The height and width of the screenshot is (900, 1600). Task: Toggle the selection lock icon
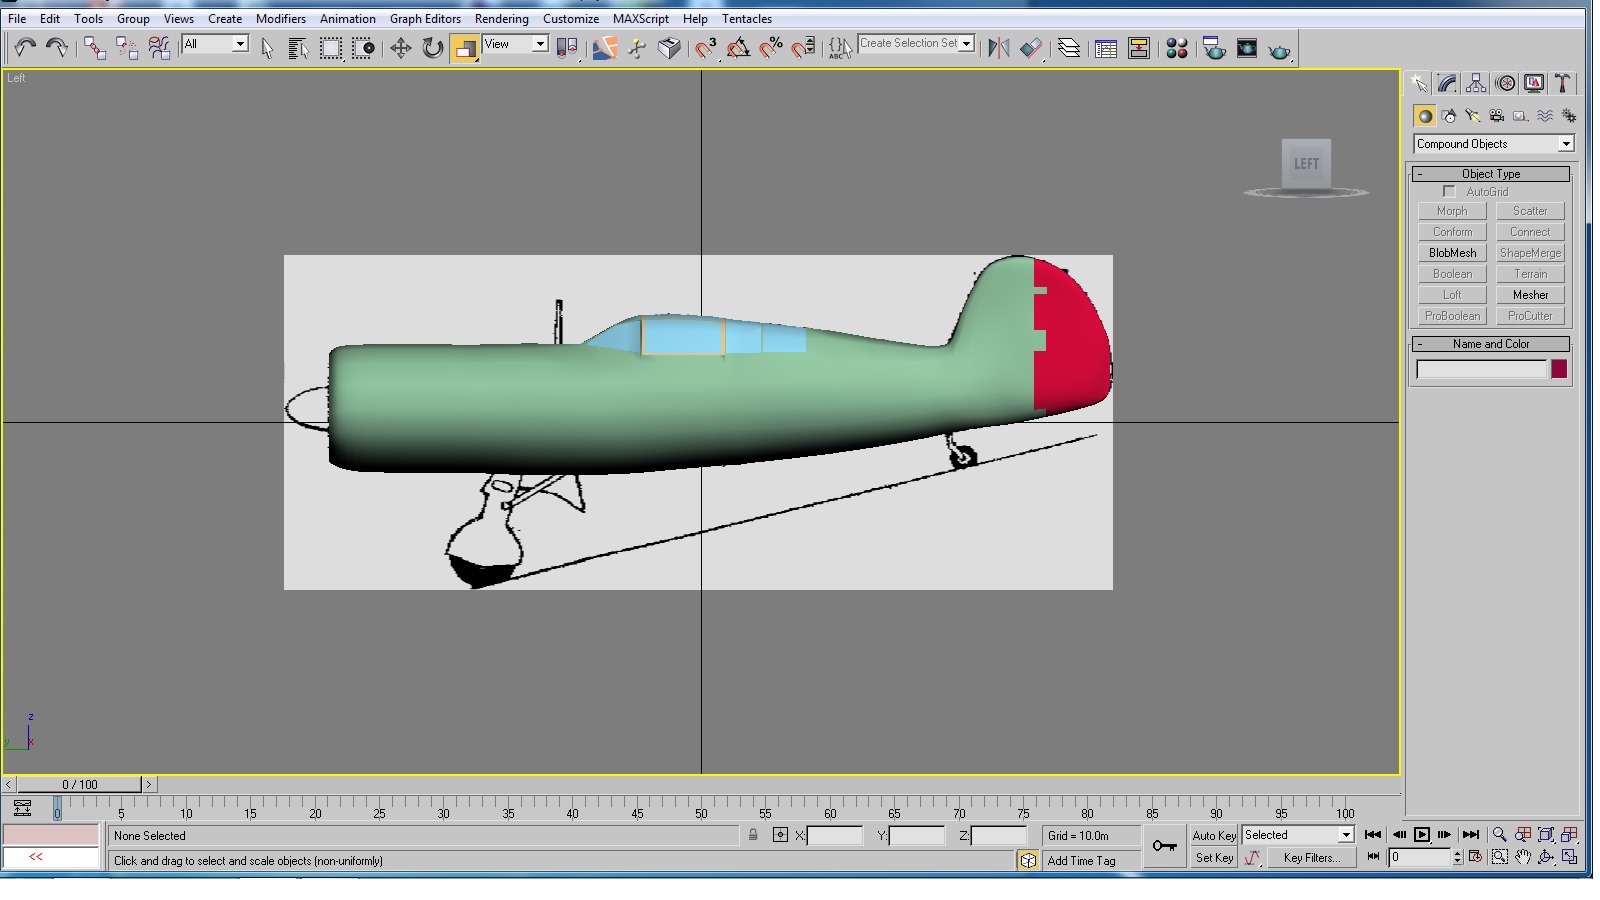click(753, 835)
